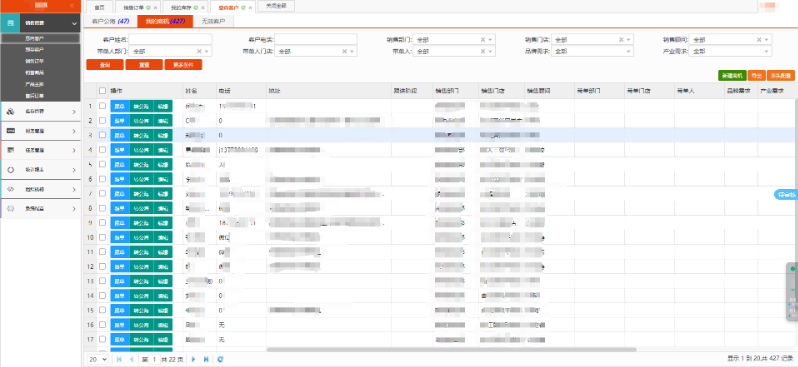Click into the 客户电话 input field
Image resolution: width=798 pixels, height=367 pixels.
pyautogui.click(x=316, y=40)
